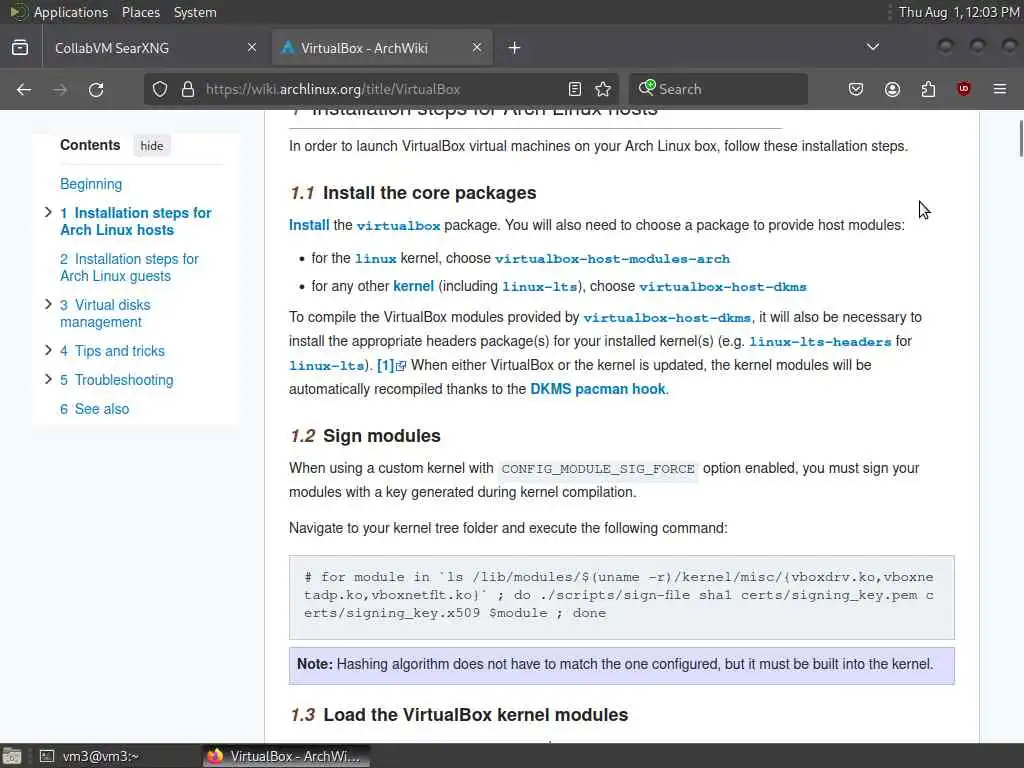The image size is (1024, 768).
Task: Expand the Troubleshooting section
Action: point(48,379)
